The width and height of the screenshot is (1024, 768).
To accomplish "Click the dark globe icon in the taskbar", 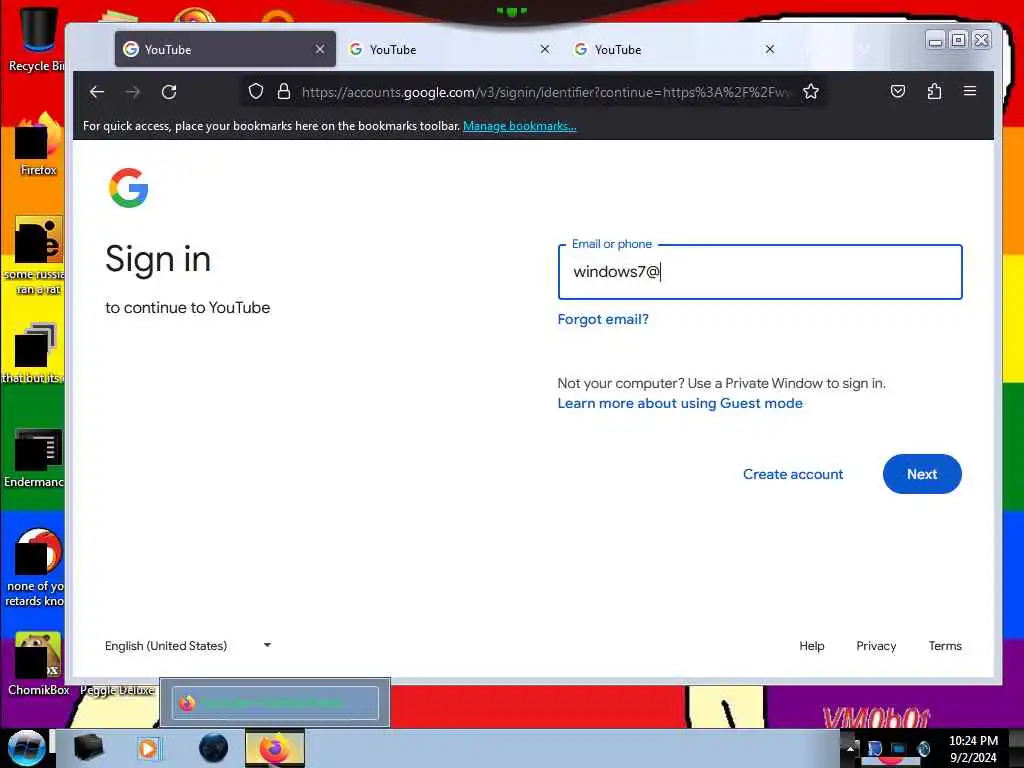I will 214,748.
